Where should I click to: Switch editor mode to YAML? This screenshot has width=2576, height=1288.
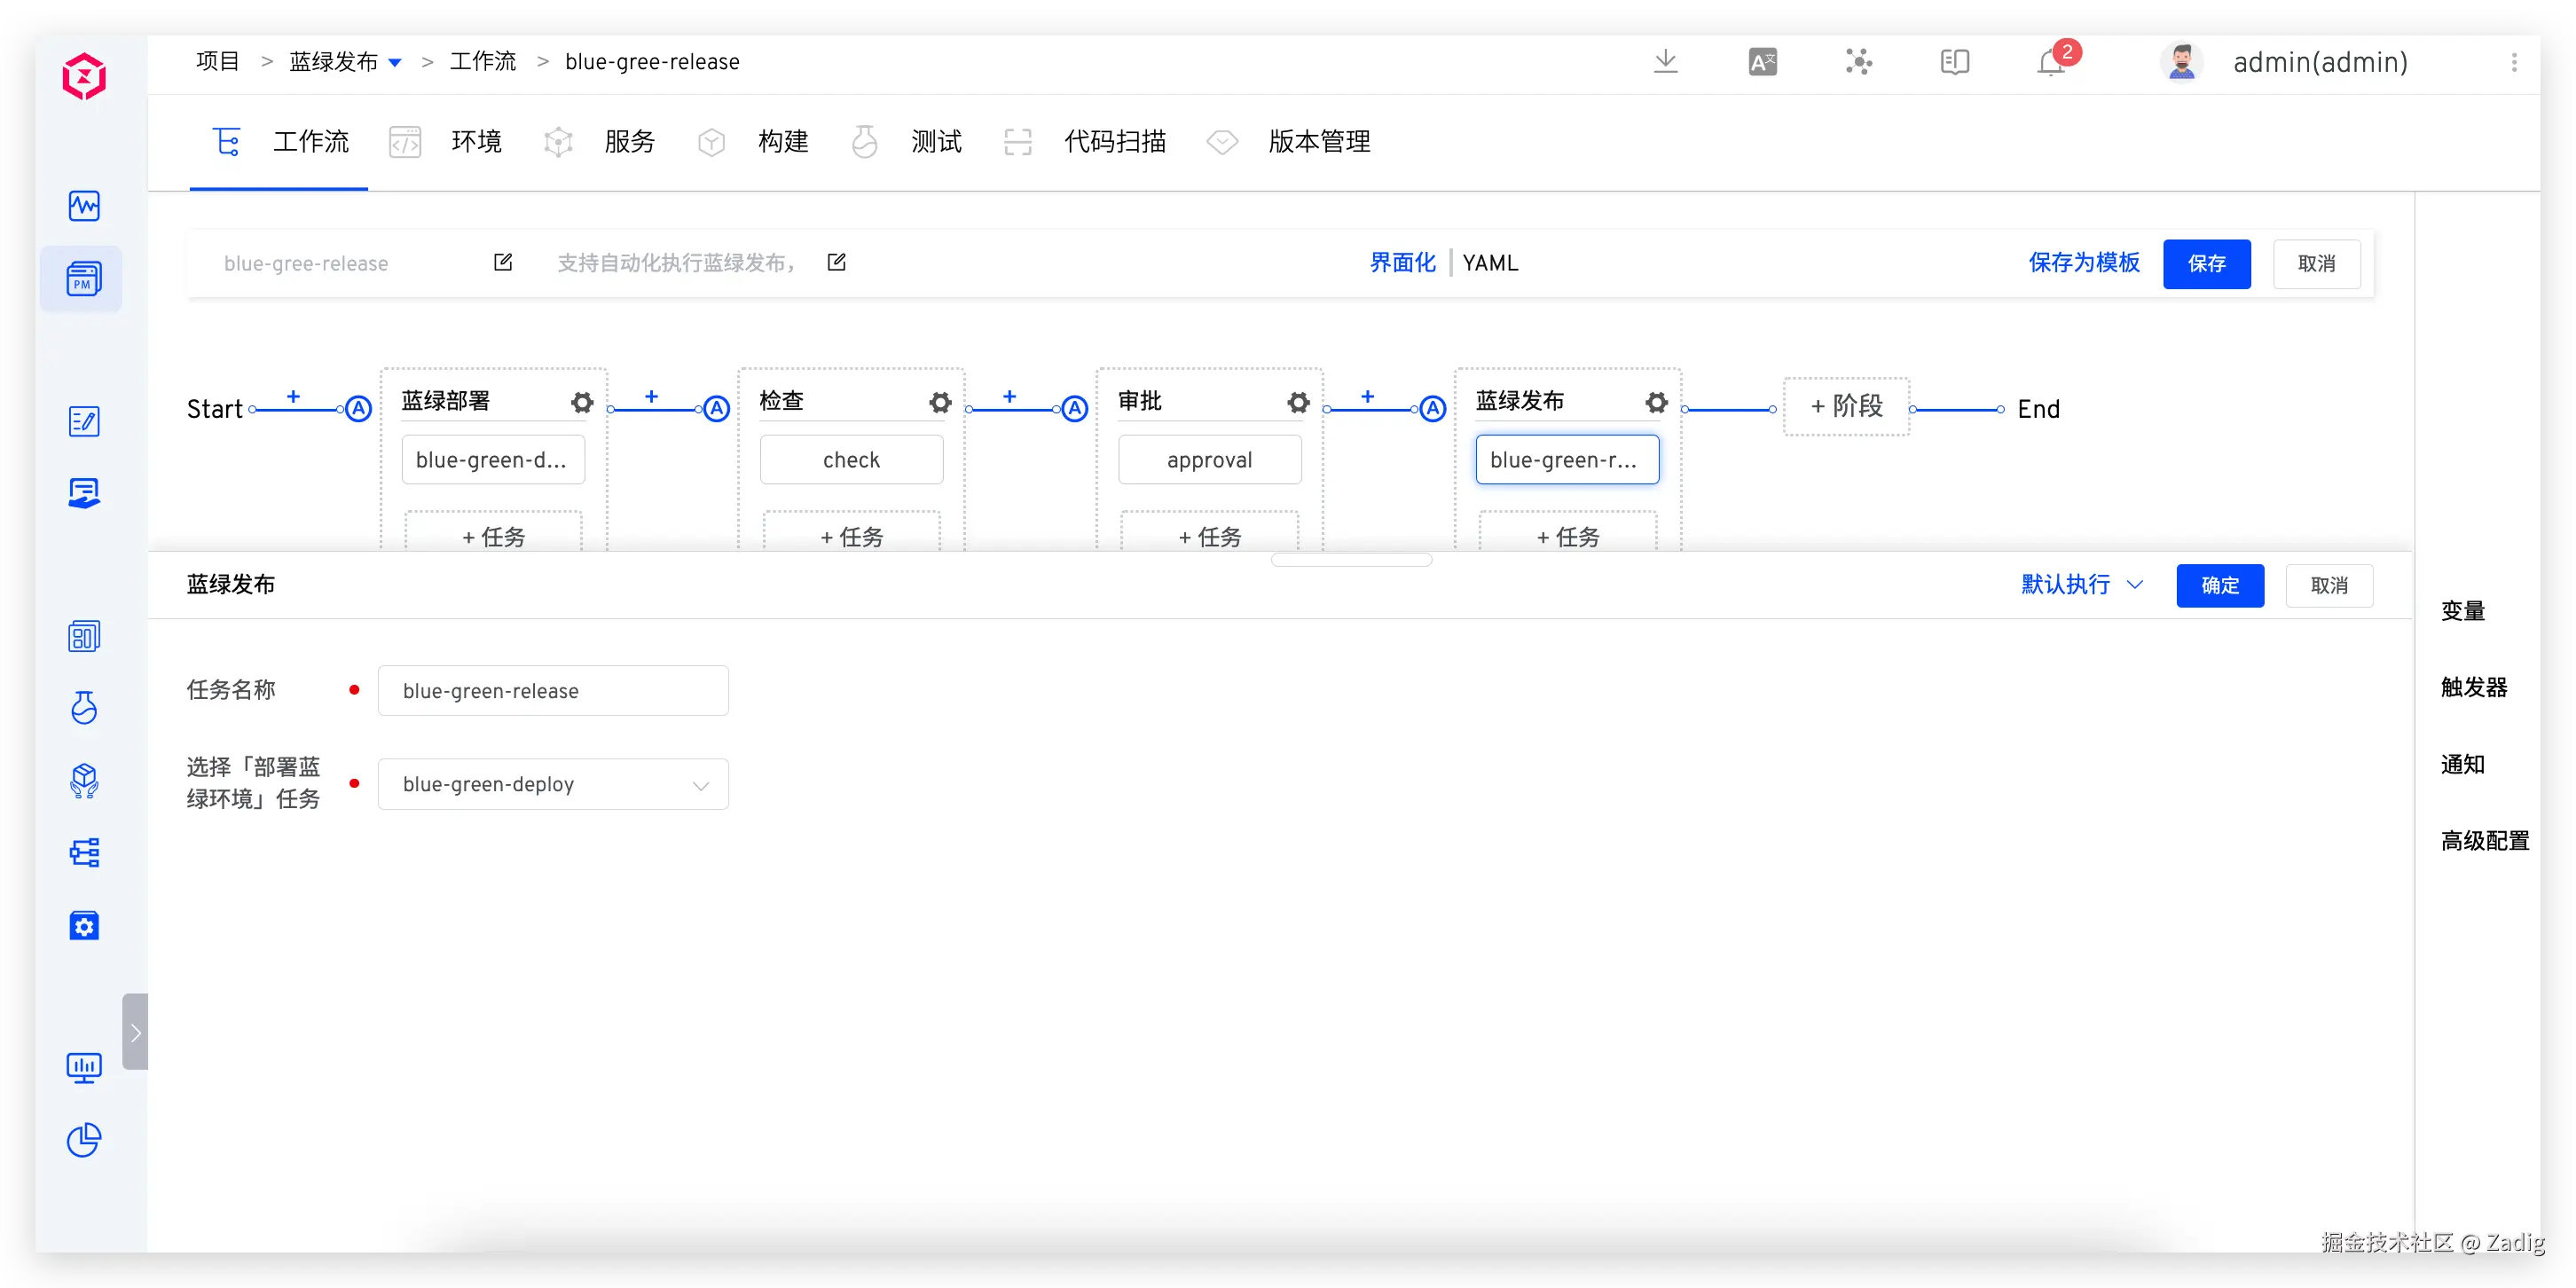pyautogui.click(x=1490, y=263)
